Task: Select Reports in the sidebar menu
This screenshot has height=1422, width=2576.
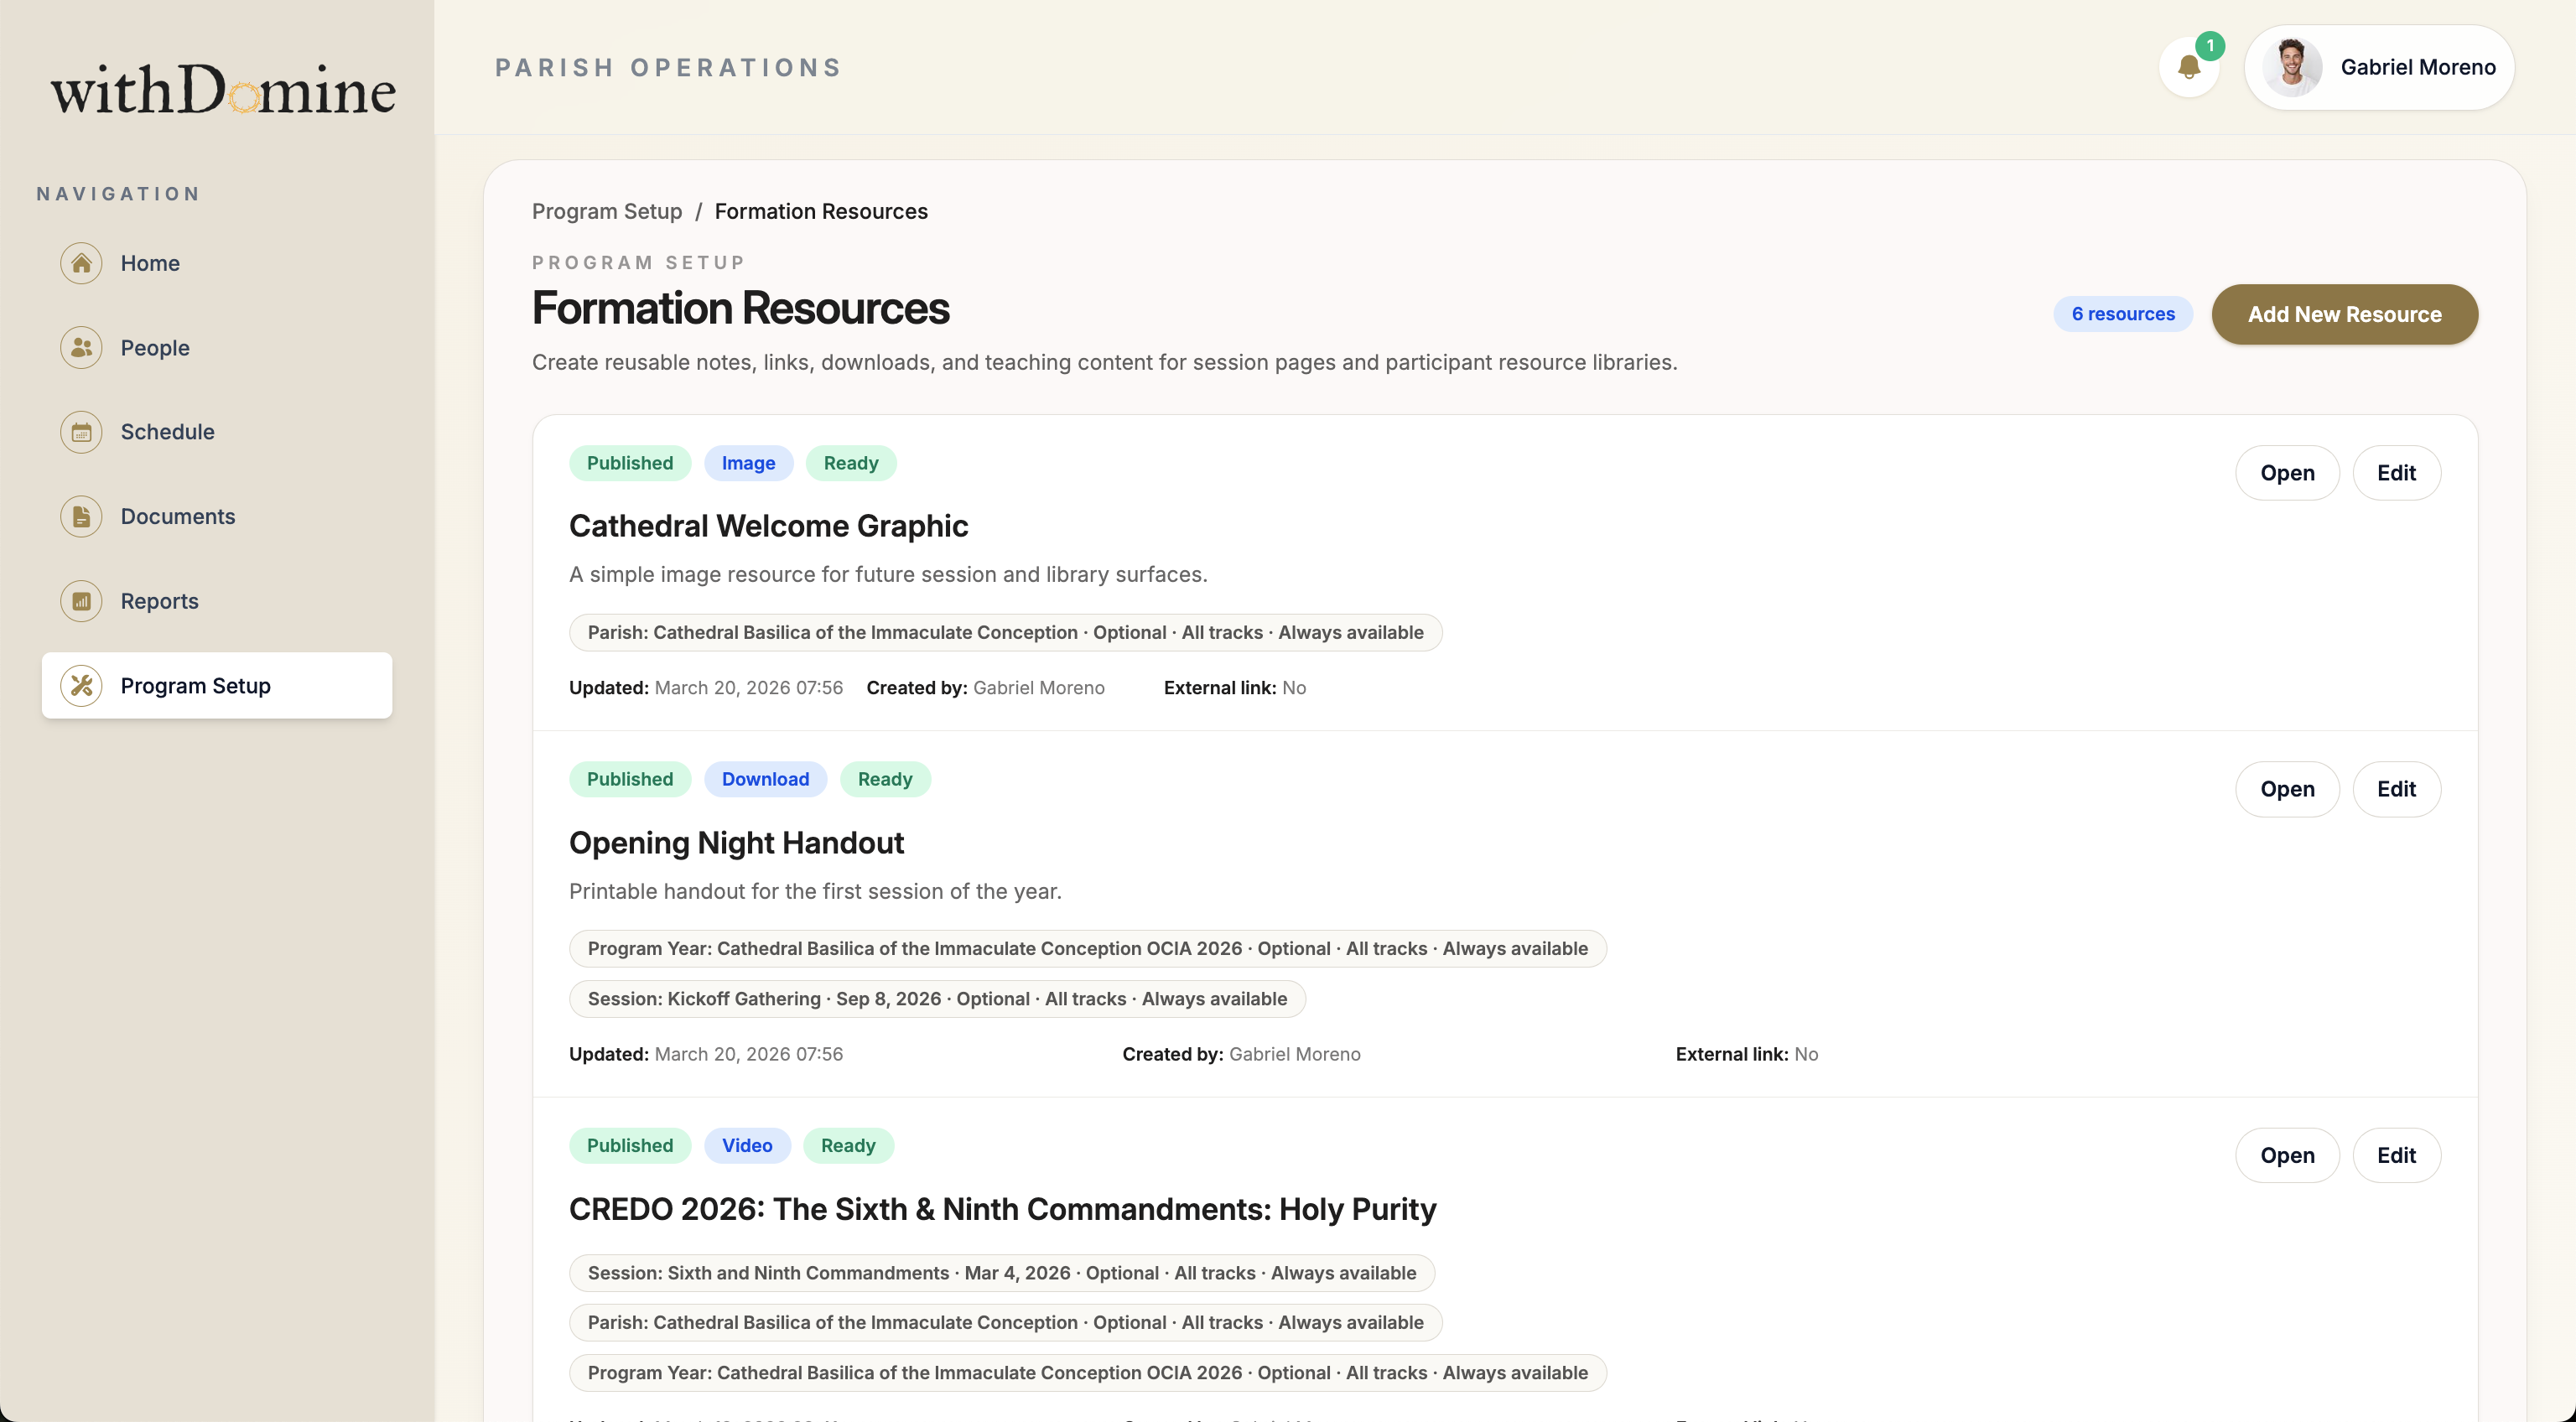Action: 159,601
